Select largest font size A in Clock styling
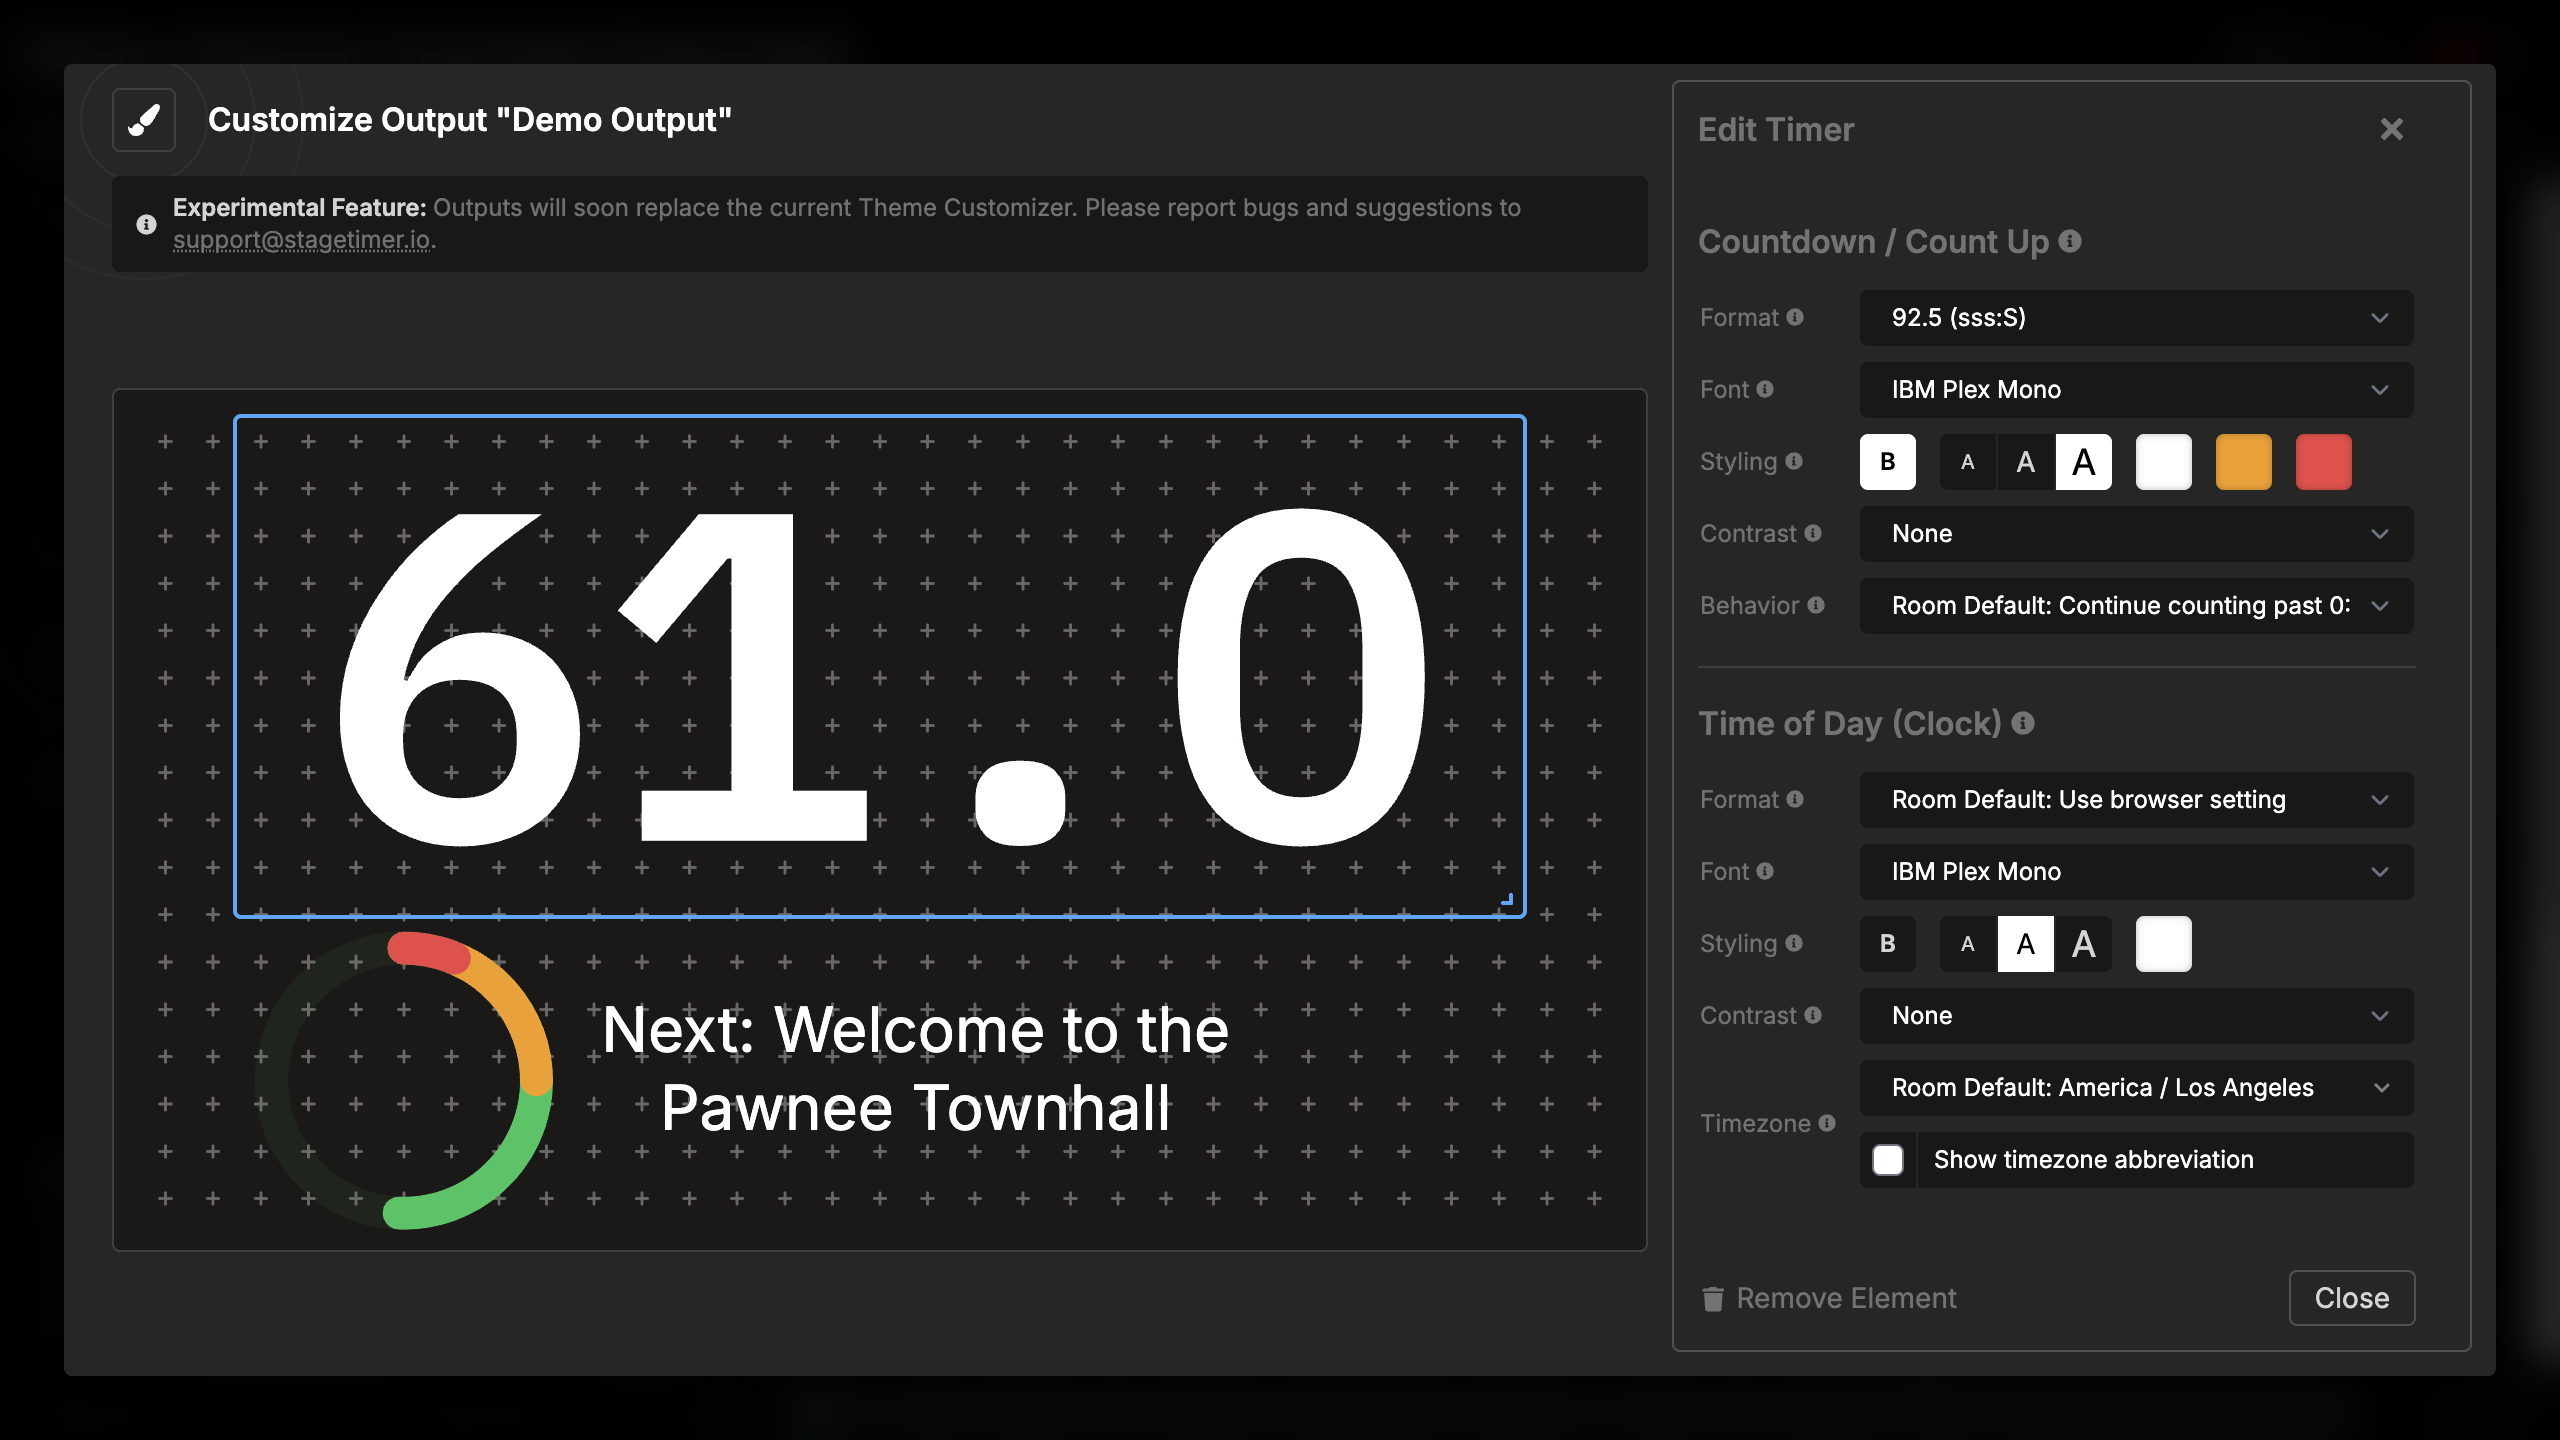The height and width of the screenshot is (1440, 2560). click(x=2083, y=944)
